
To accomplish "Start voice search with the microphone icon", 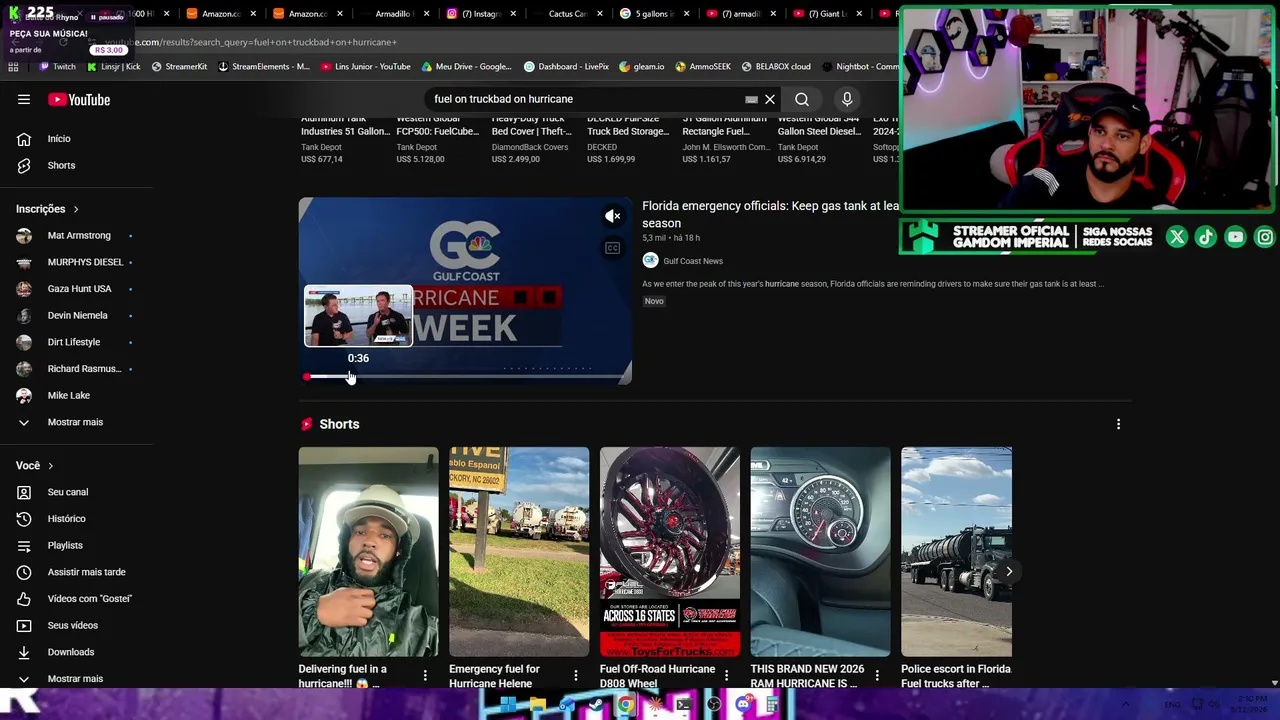I will 847,99.
